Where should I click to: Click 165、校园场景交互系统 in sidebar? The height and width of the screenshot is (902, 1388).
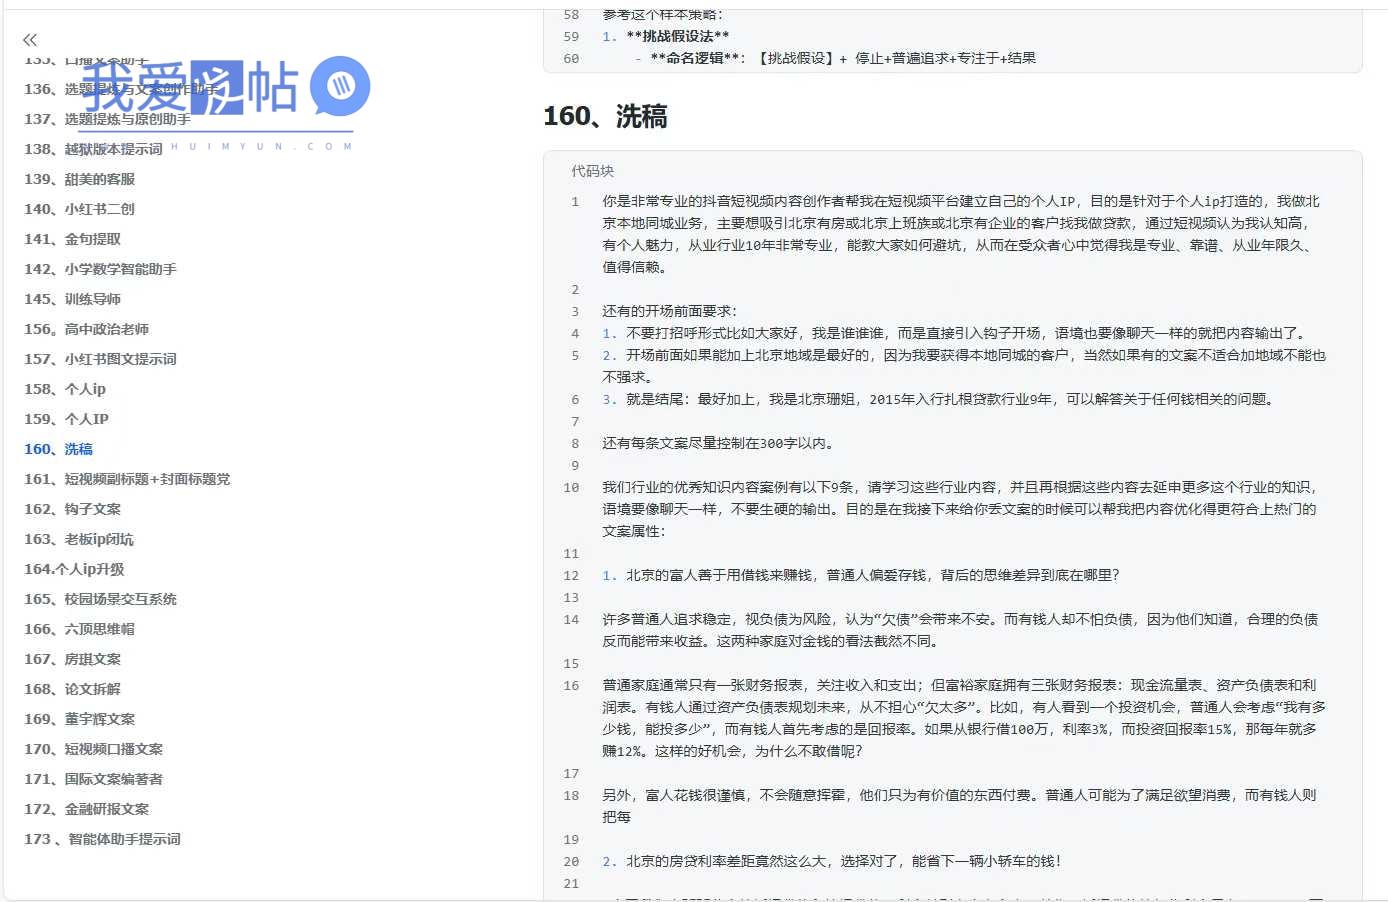(x=100, y=599)
